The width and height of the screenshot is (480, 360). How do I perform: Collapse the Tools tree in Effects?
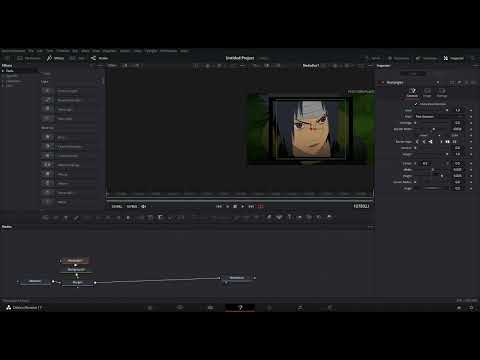pyautogui.click(x=3, y=71)
